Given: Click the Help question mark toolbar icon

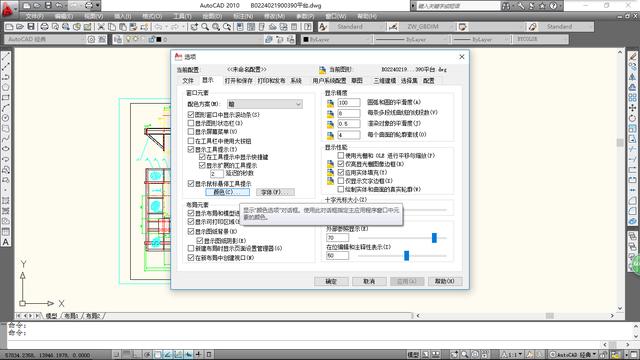Looking at the screenshot, I should coord(308,27).
